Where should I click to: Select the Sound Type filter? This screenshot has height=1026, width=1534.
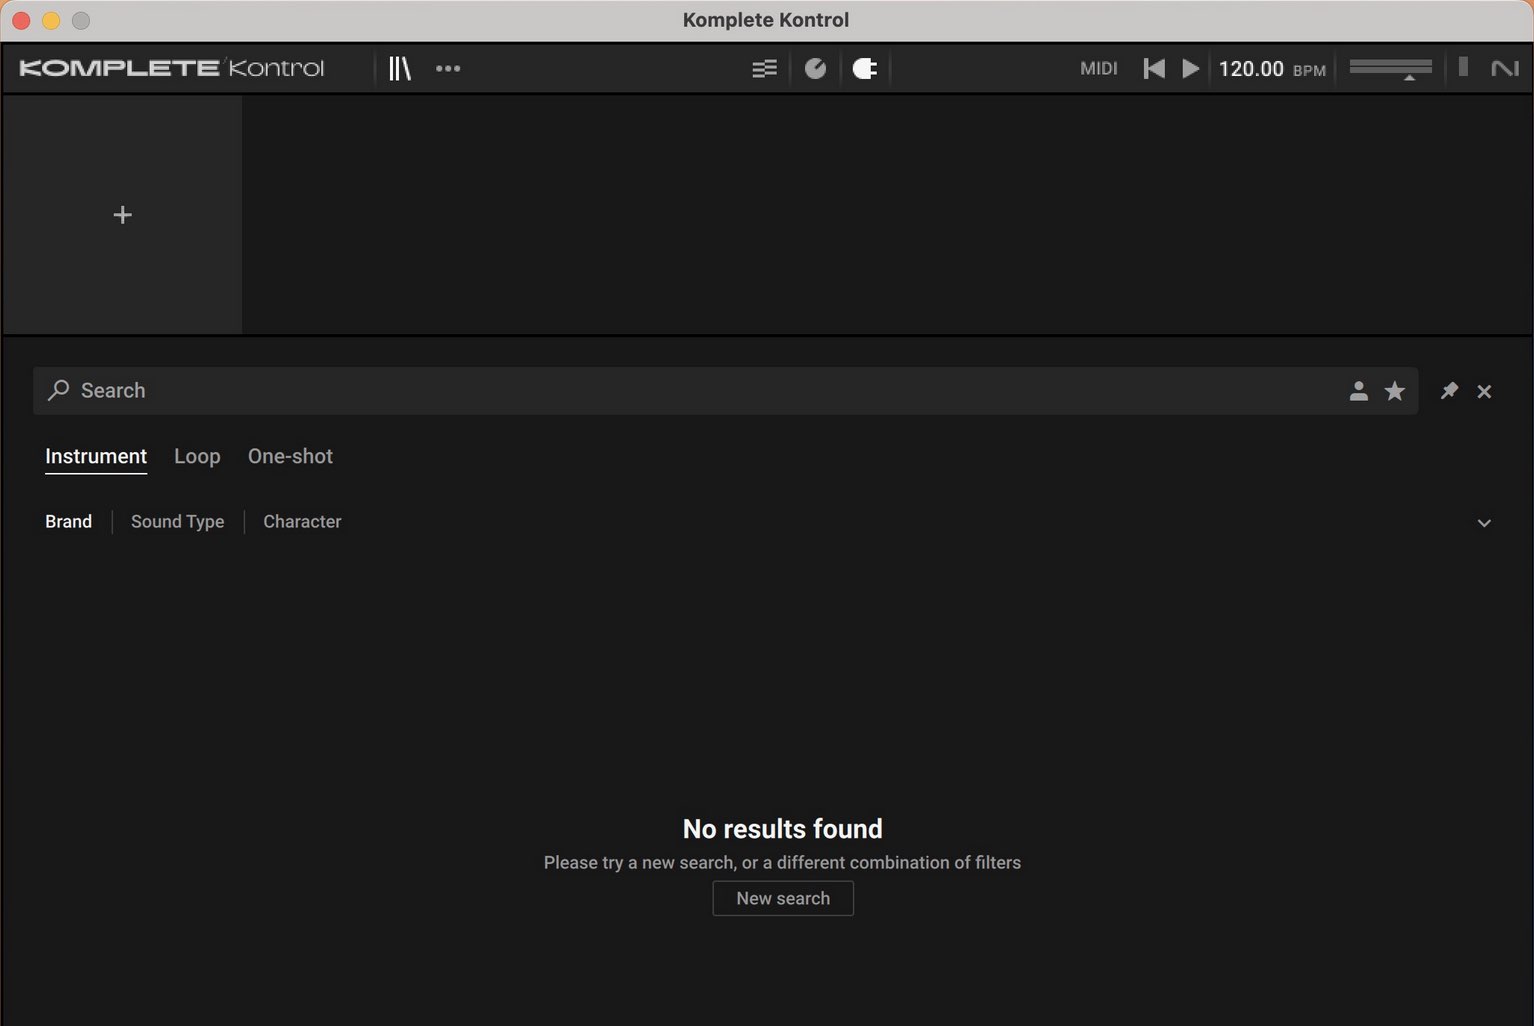click(x=177, y=521)
